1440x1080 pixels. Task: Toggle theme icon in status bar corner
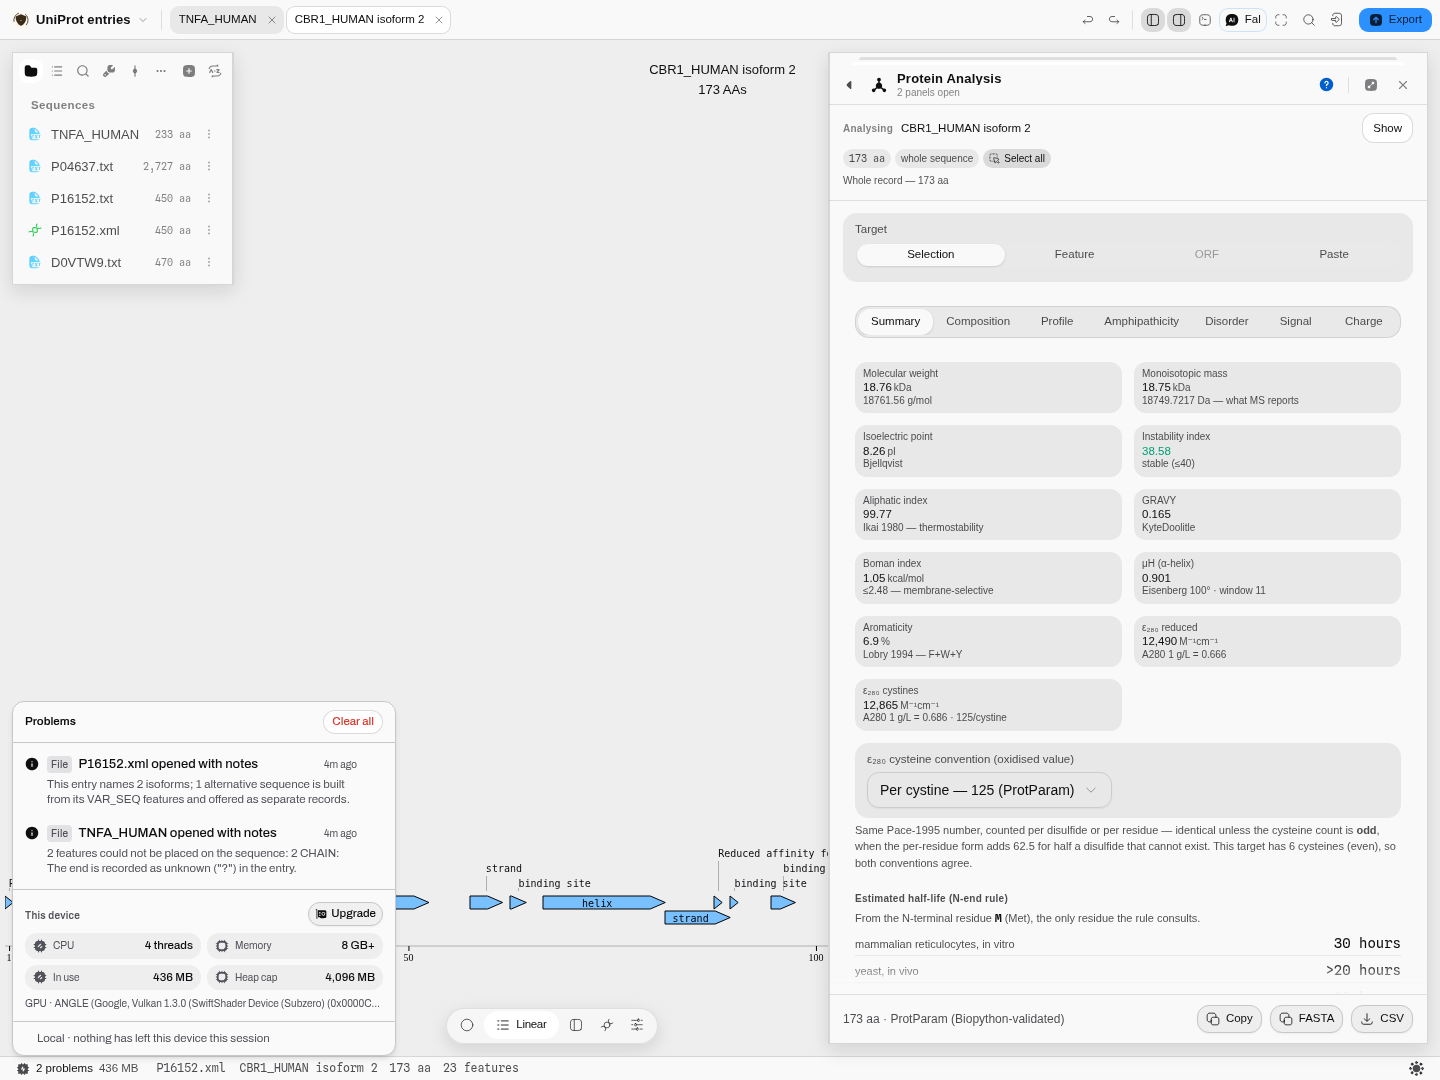(x=1416, y=1068)
